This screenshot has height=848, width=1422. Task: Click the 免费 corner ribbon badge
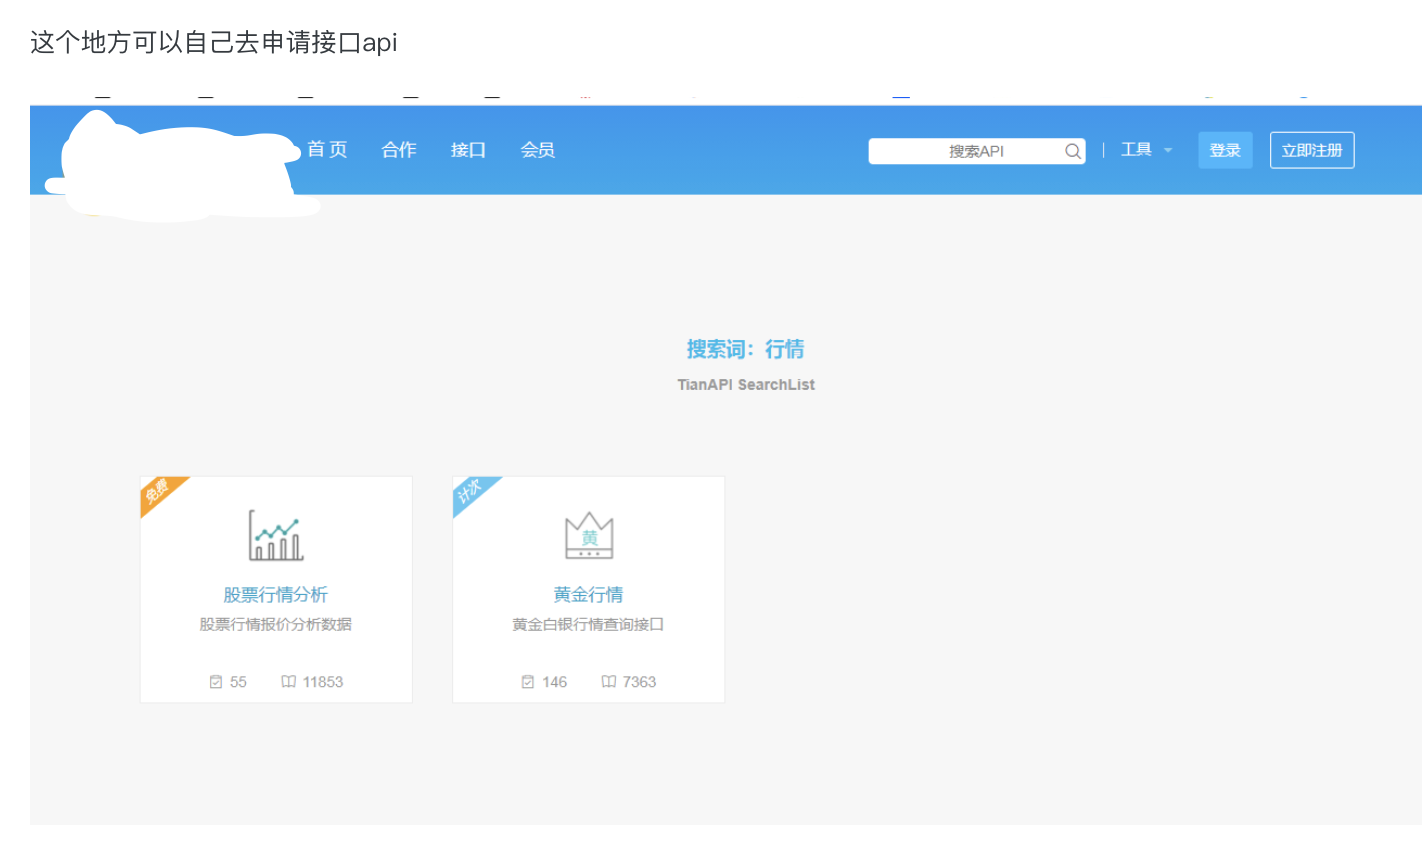pyautogui.click(x=160, y=493)
